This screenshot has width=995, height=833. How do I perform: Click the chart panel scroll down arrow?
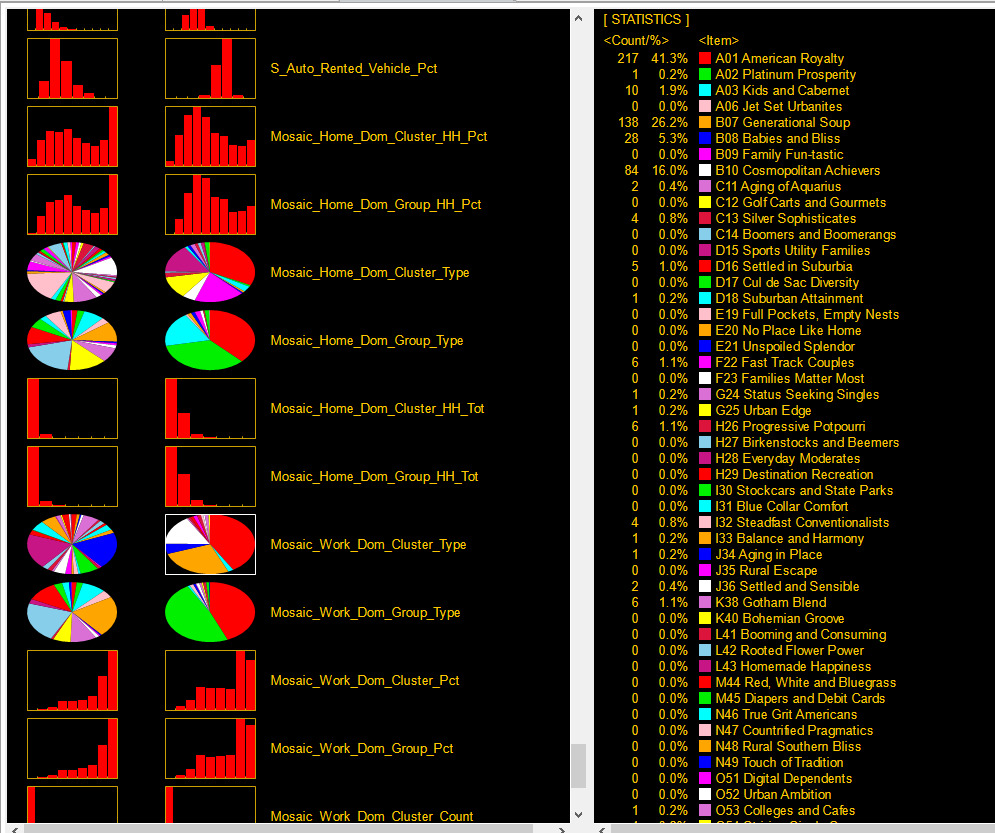pyautogui.click(x=578, y=814)
